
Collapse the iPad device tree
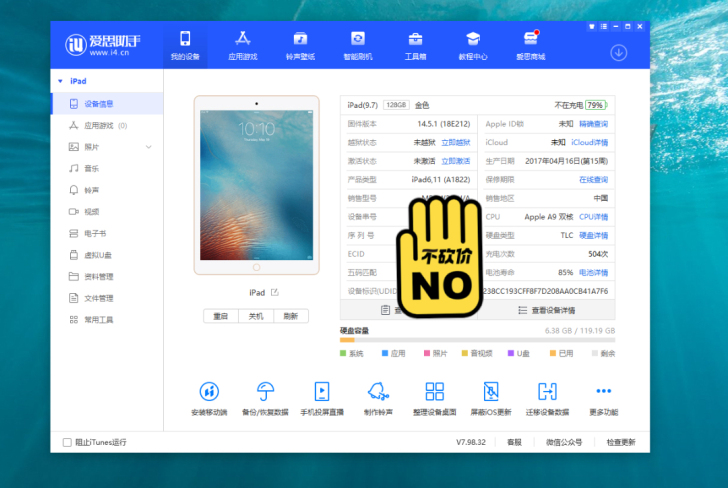click(x=60, y=81)
